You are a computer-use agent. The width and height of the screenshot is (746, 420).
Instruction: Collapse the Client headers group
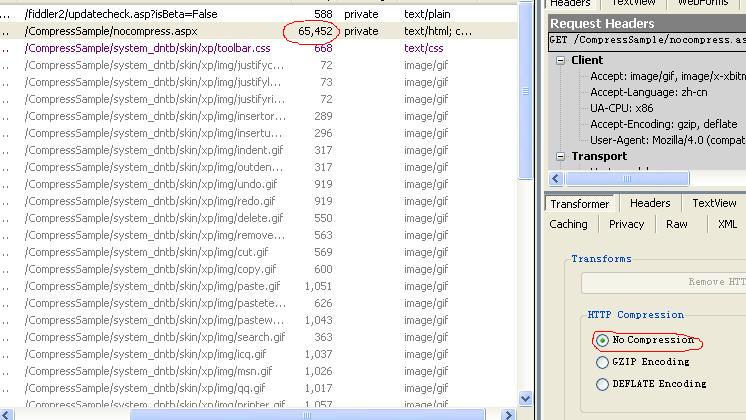tap(561, 60)
